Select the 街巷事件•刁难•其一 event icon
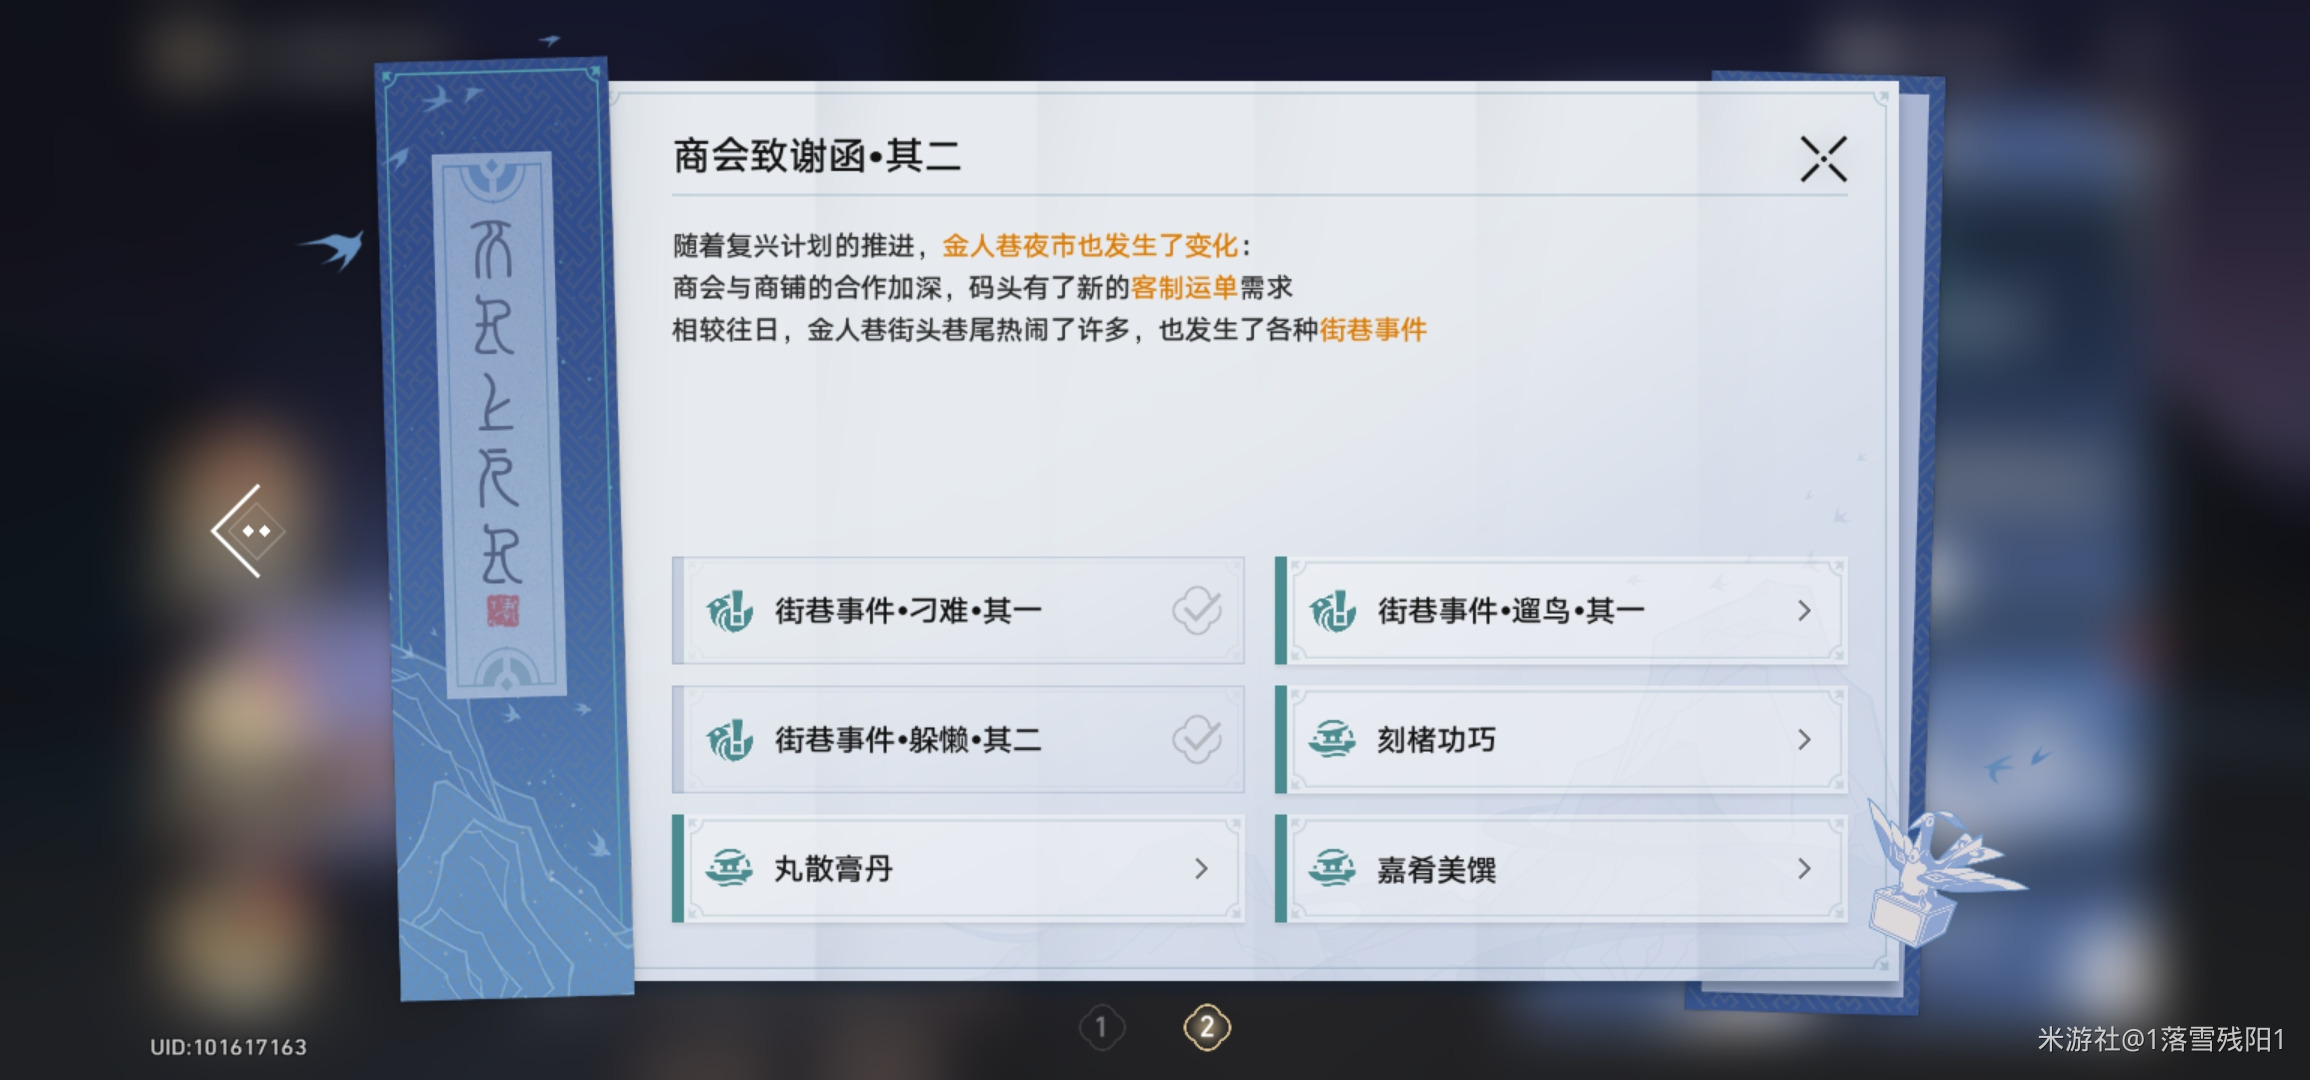Screen dimensions: 2310x1080 point(734,609)
